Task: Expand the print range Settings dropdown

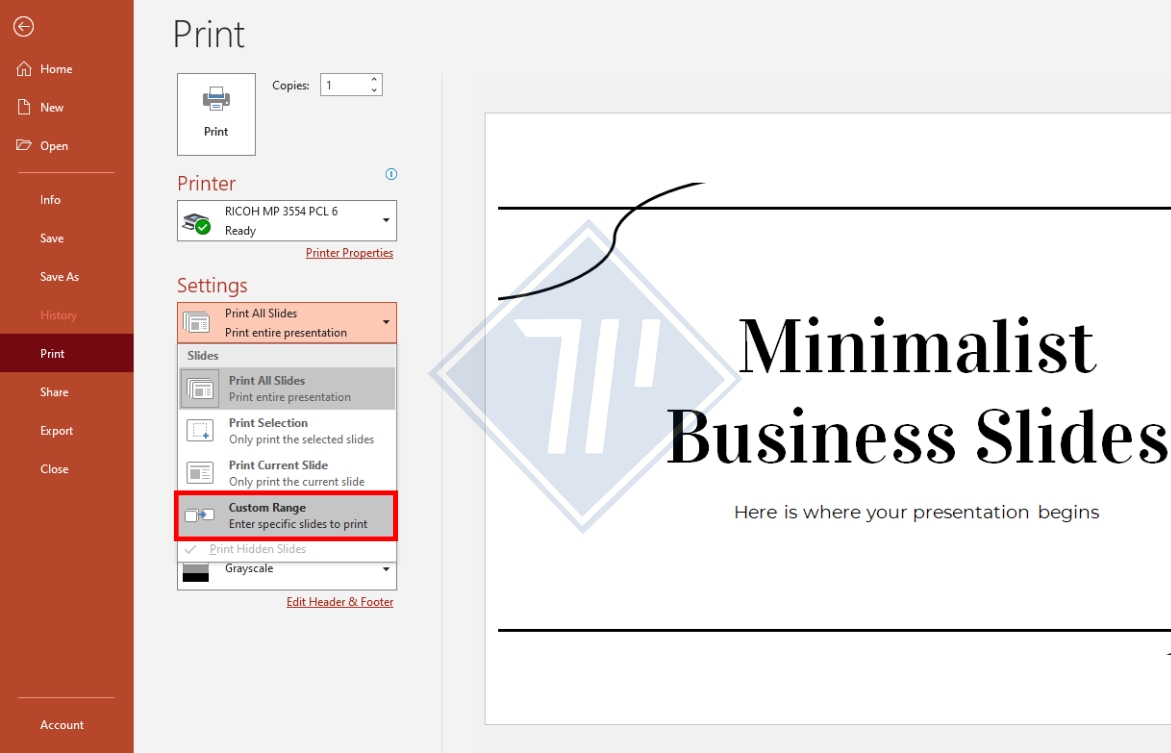Action: pos(384,322)
